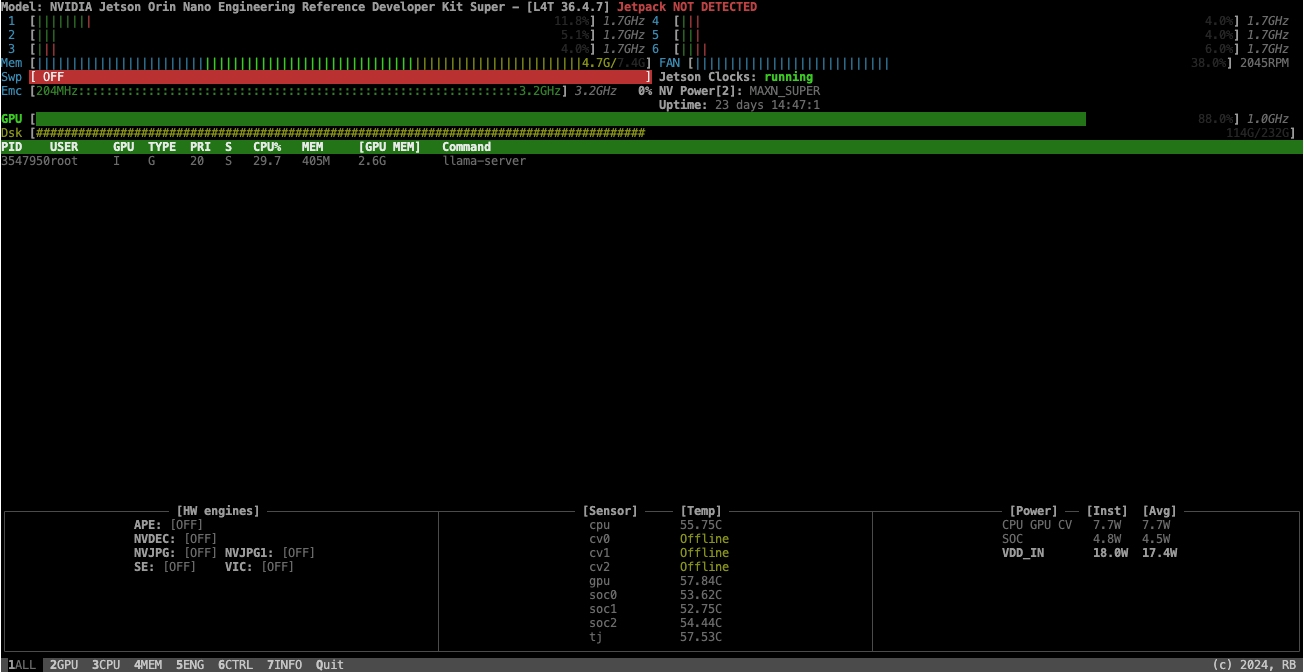The image size is (1304, 672).
Task: Click the PRI column header
Action: point(200,147)
